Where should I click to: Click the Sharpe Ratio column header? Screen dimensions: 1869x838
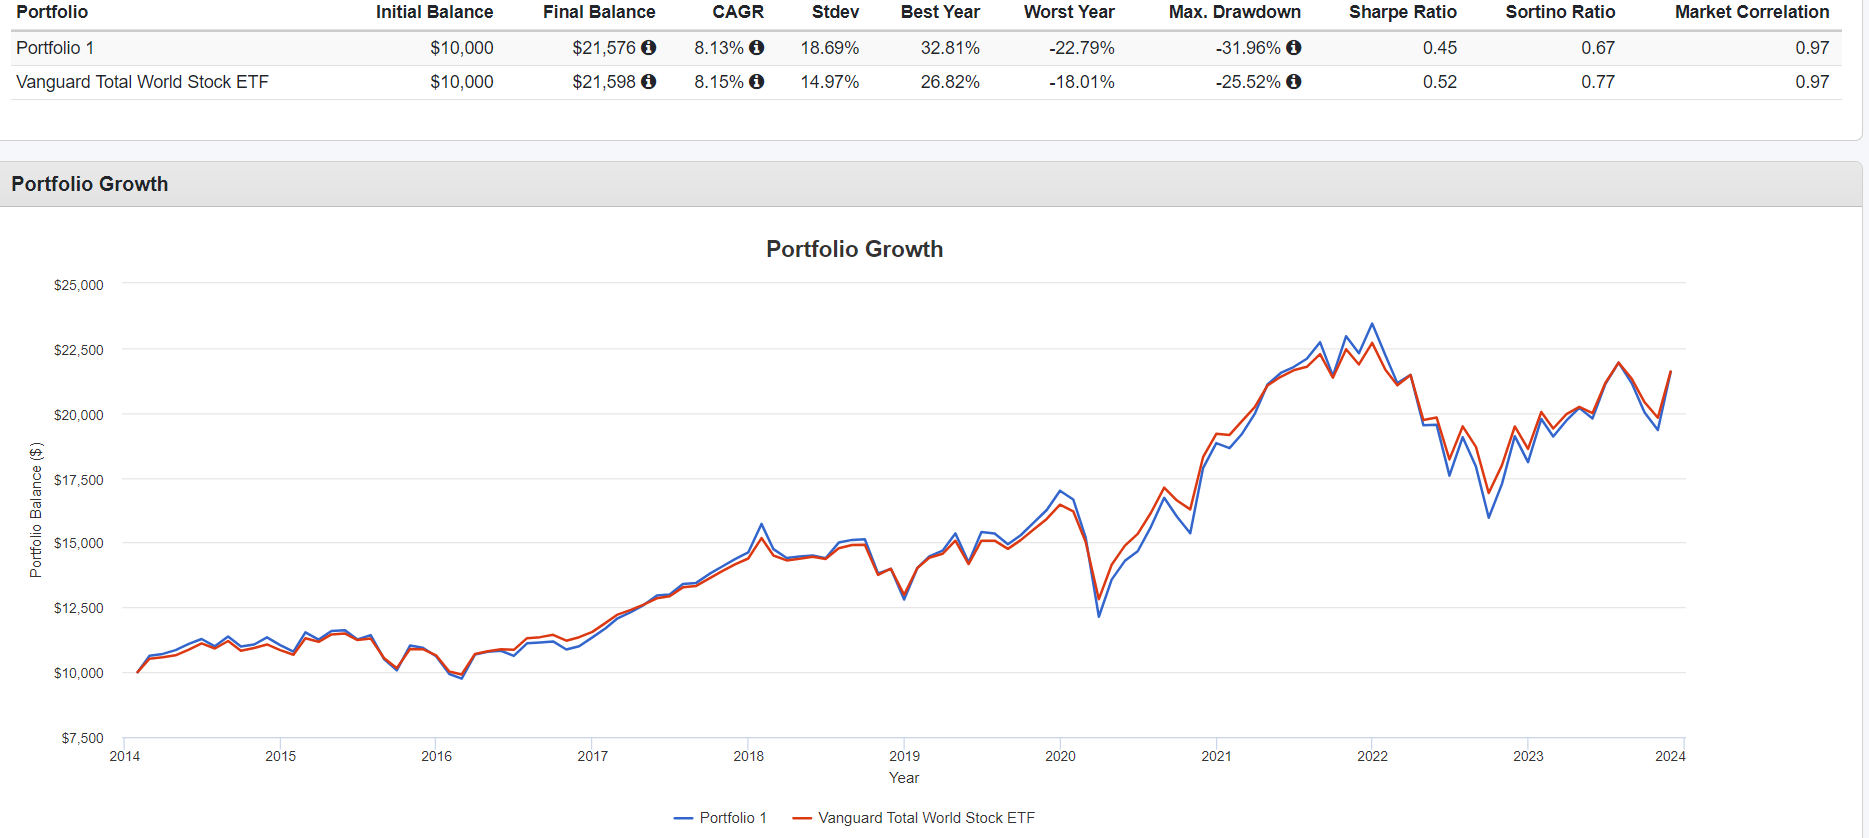click(1402, 12)
